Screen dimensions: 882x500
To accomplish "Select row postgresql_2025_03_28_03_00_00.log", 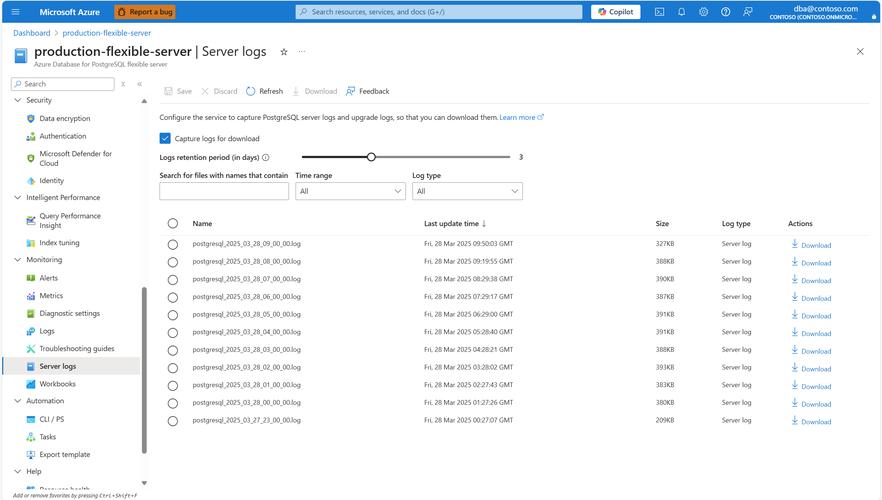I will [x=173, y=350].
